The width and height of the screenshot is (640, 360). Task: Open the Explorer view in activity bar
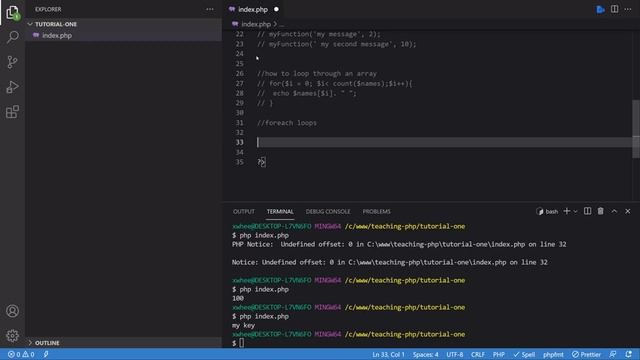tap(12, 12)
